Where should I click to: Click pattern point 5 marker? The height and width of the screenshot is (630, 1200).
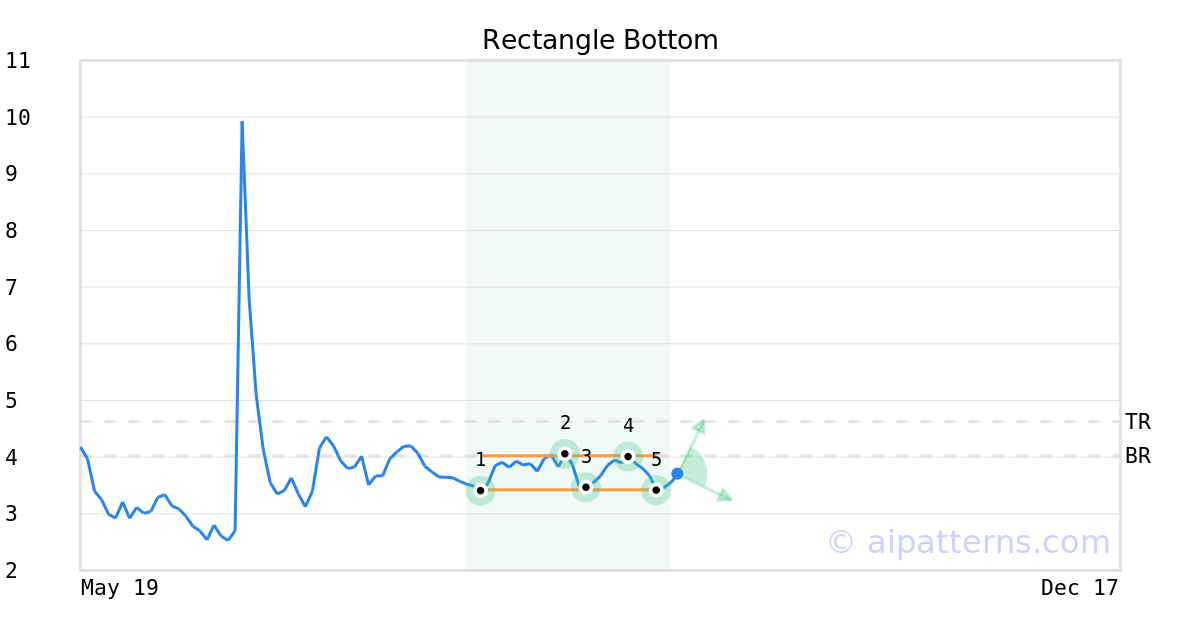click(656, 490)
